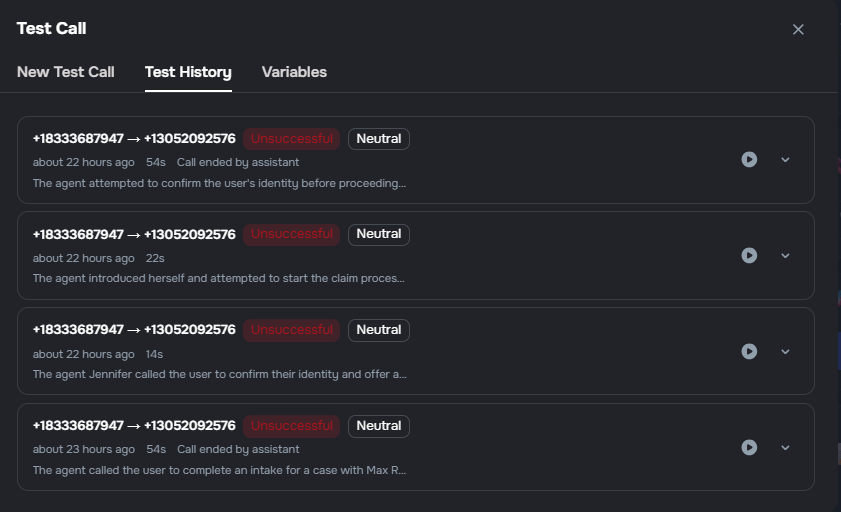The height and width of the screenshot is (512, 841).
Task: Open the call summary about confirming user's identity
Action: click(x=219, y=183)
